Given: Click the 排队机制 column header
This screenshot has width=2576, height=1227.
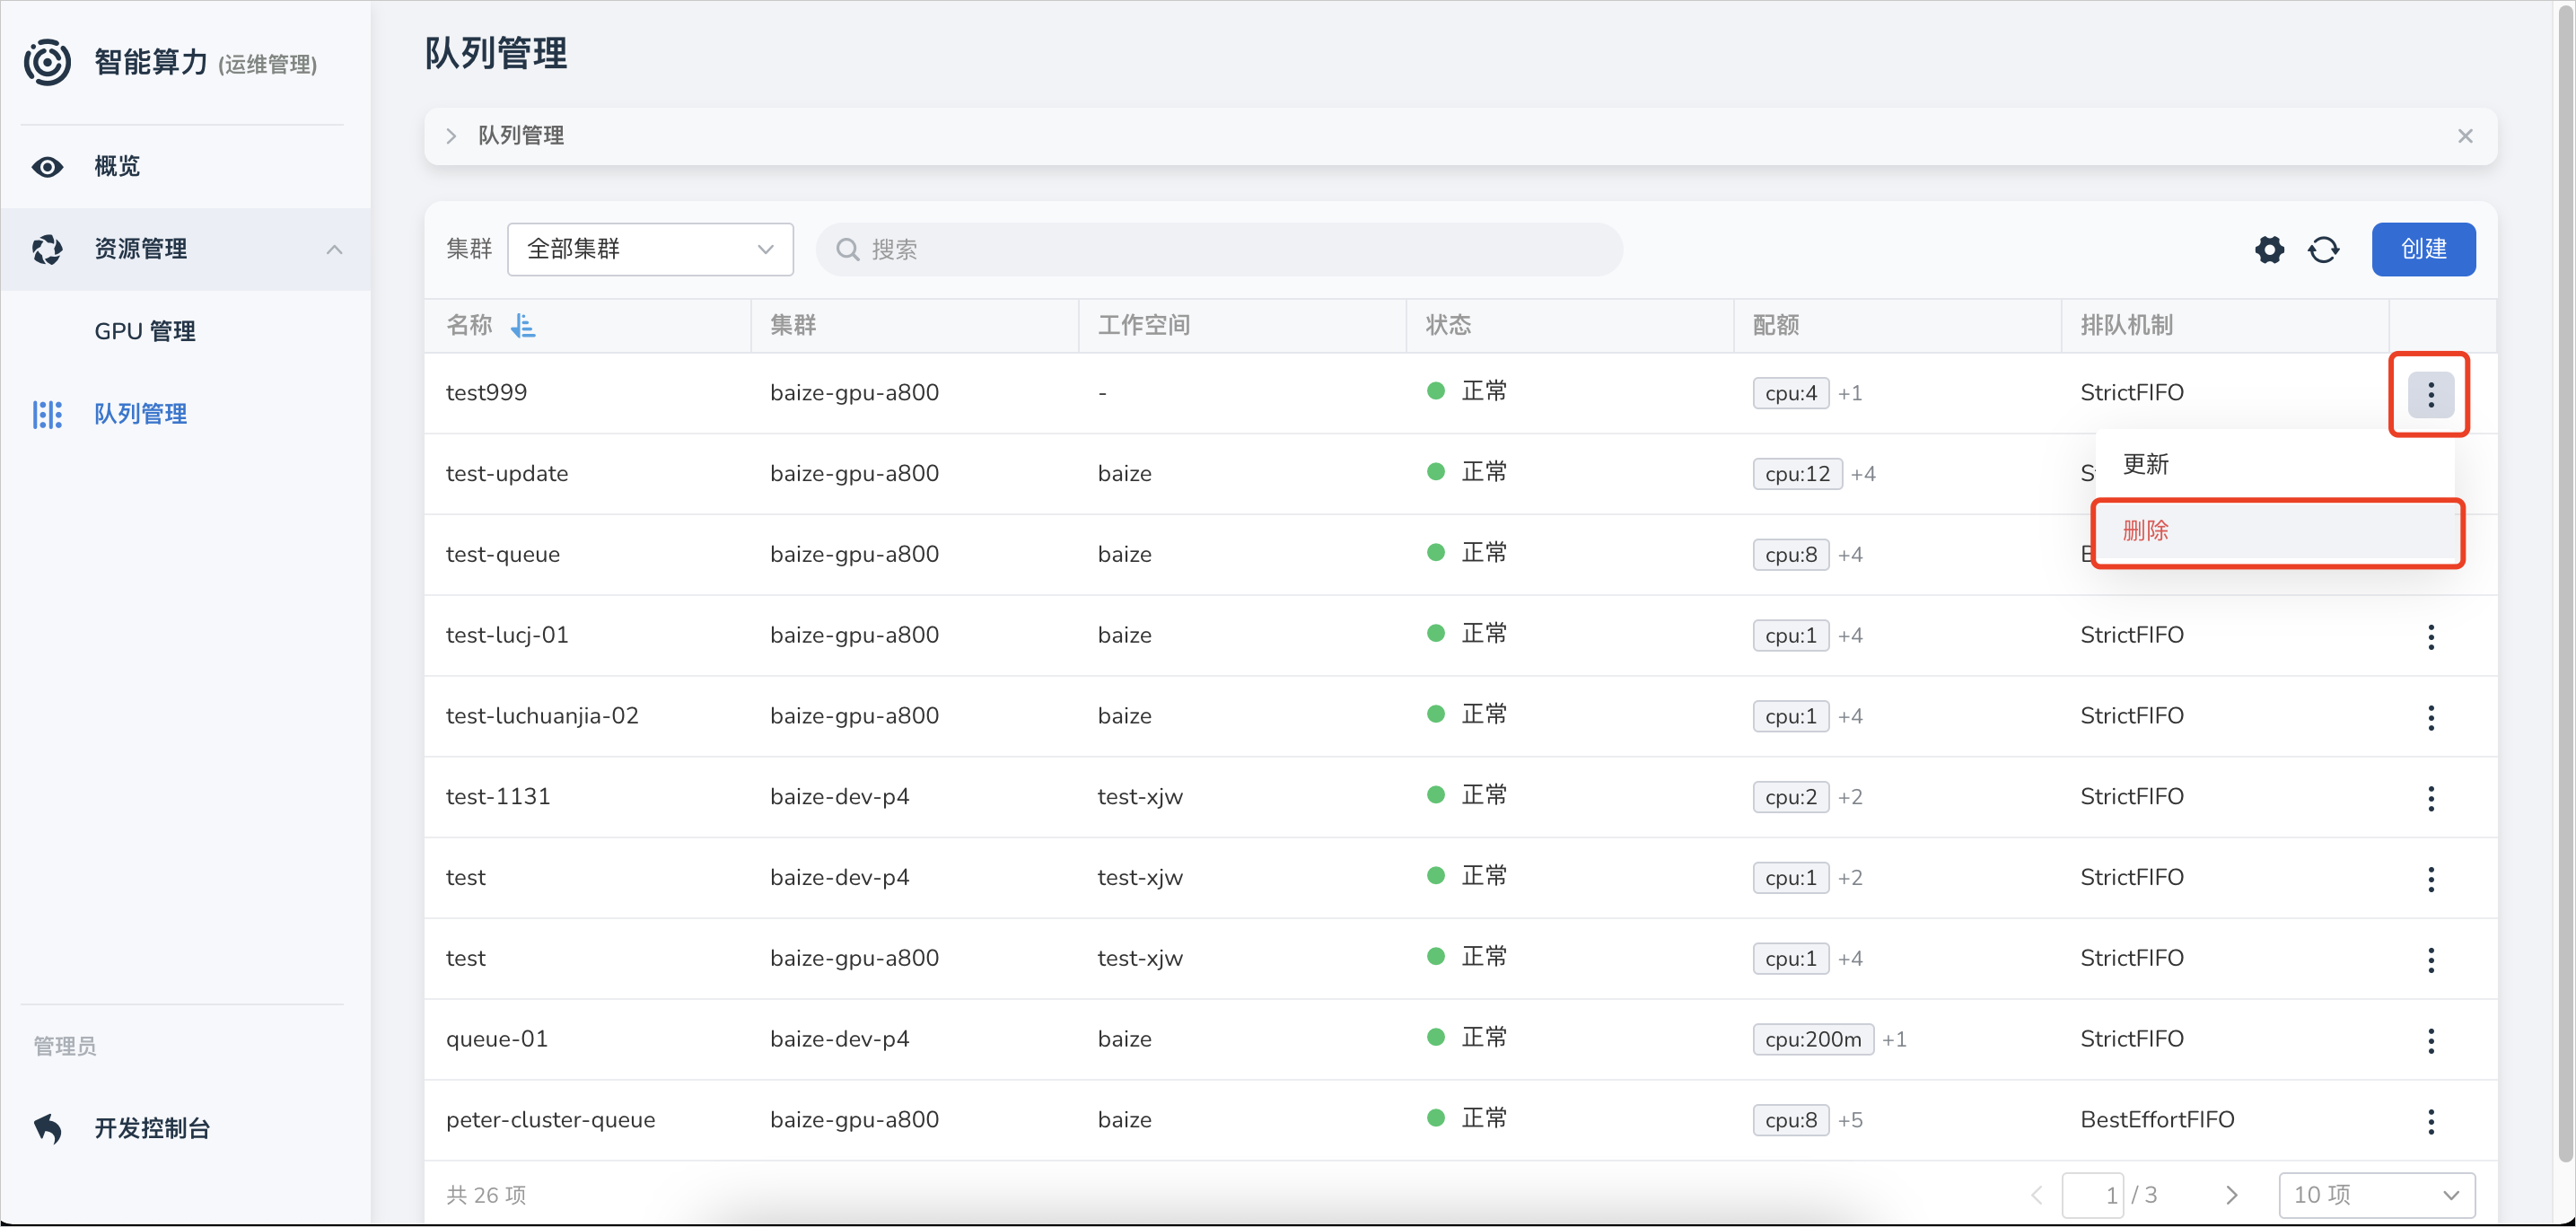Looking at the screenshot, I should tap(2126, 325).
